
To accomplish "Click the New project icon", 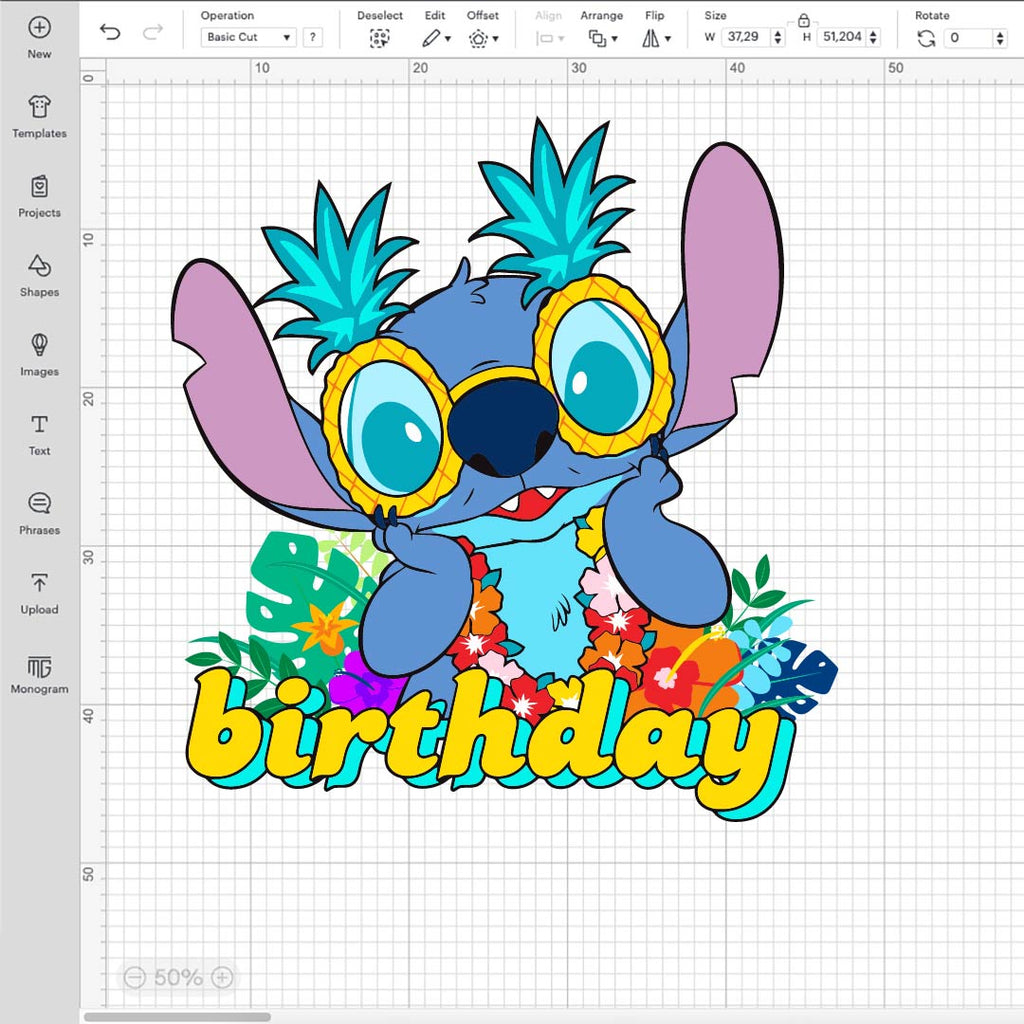I will click(x=39, y=28).
